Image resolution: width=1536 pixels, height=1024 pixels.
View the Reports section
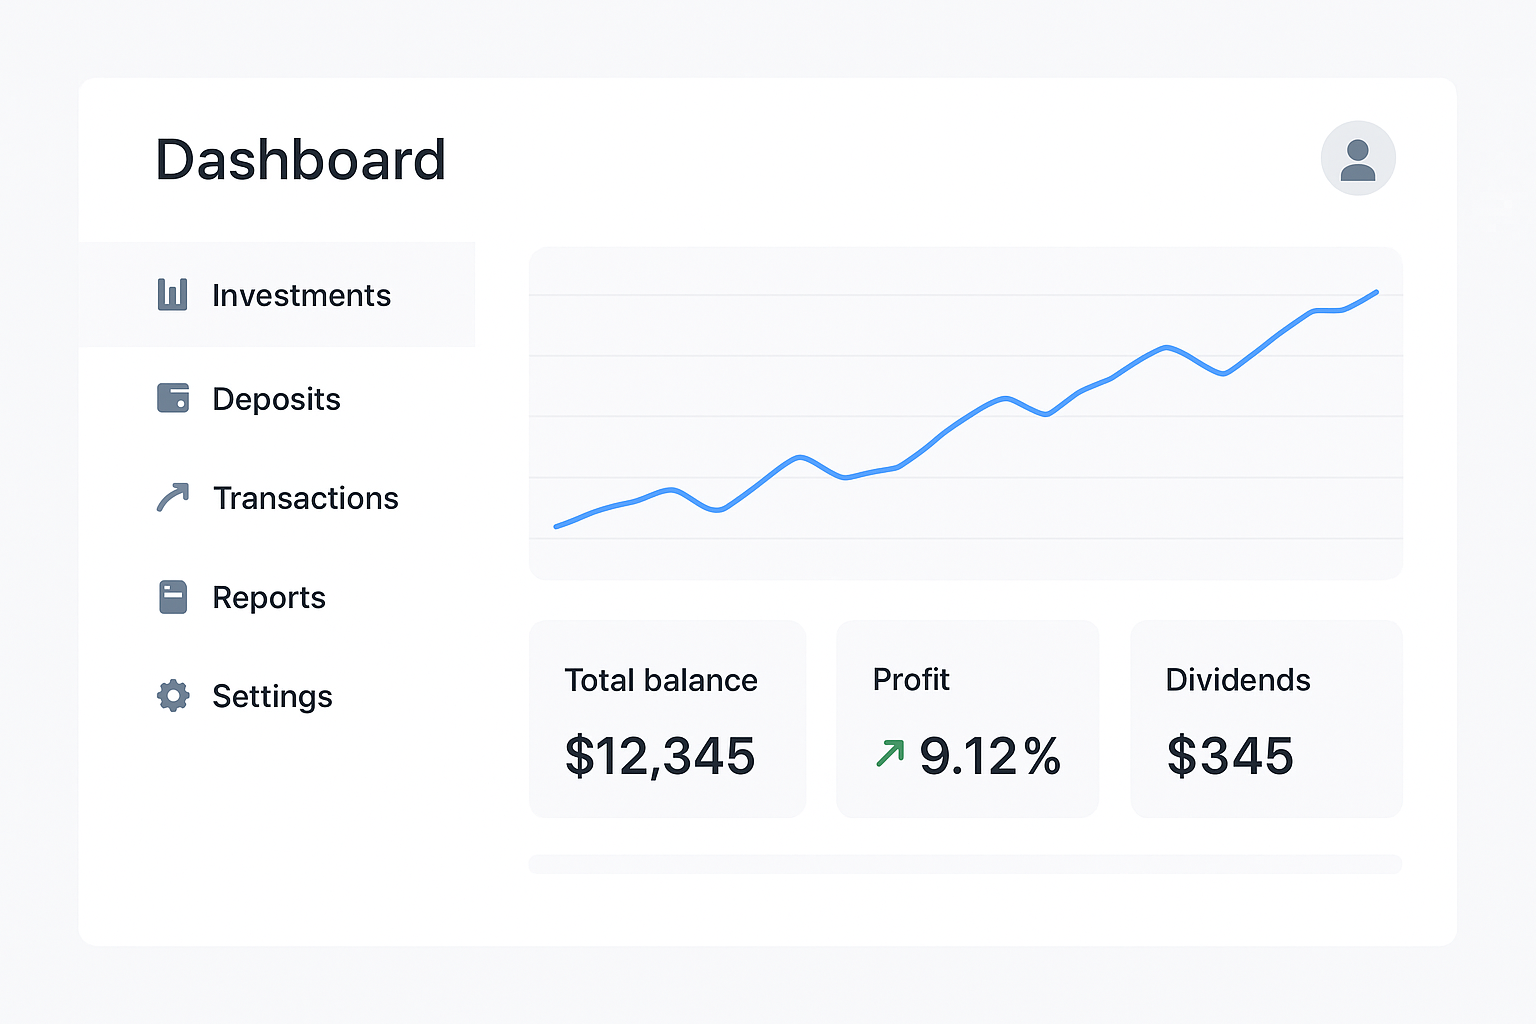(268, 596)
